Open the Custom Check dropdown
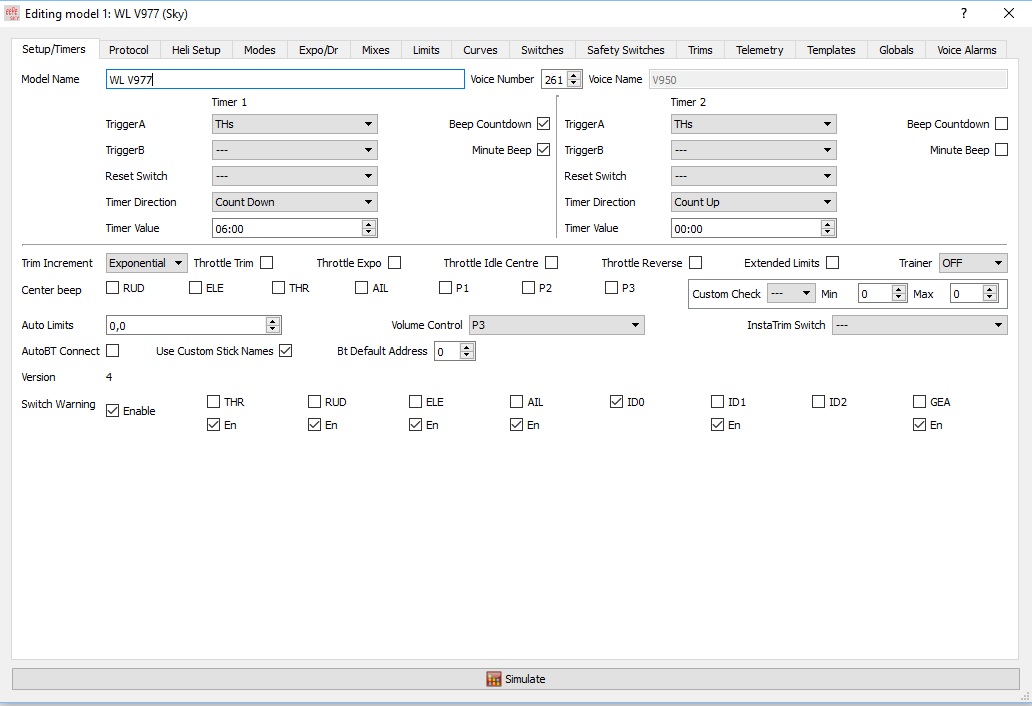The width and height of the screenshot is (1032, 706). [x=792, y=293]
